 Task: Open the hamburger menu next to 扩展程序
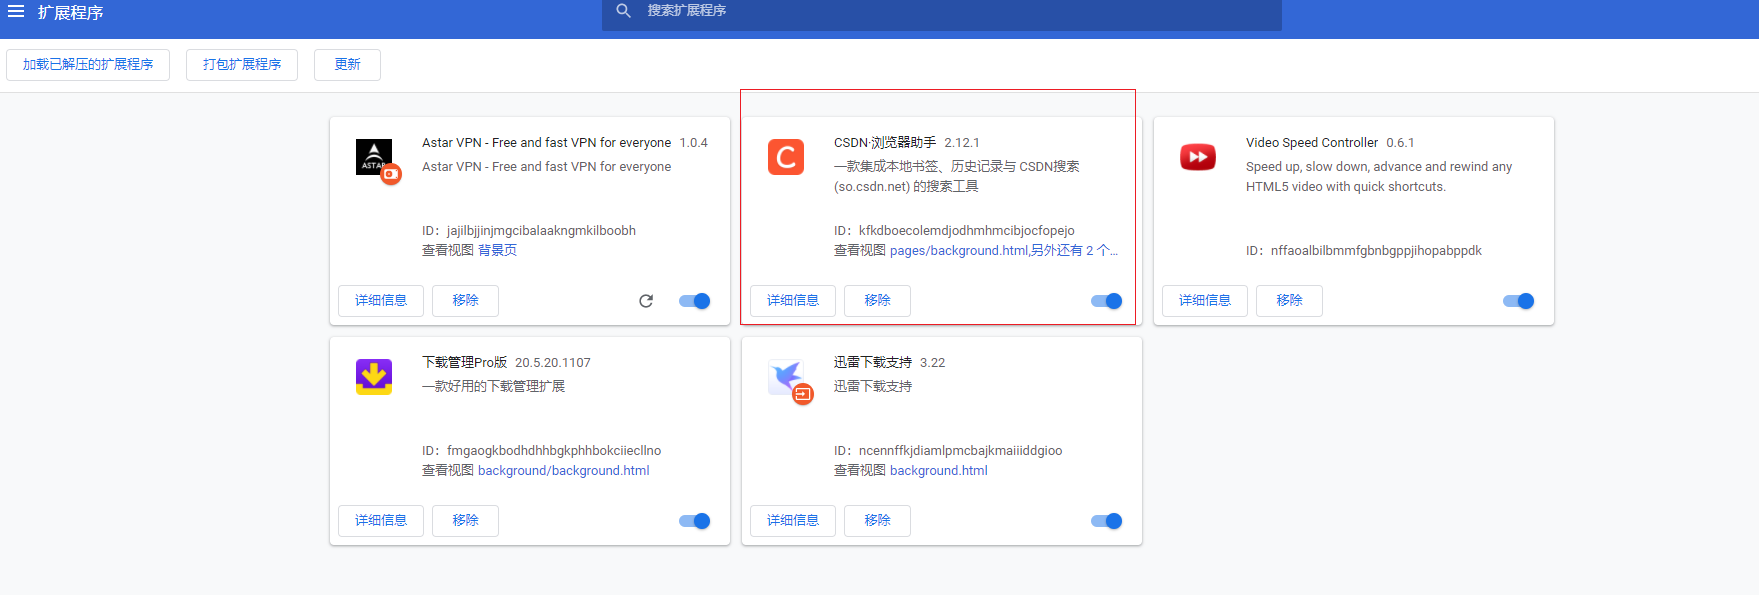point(16,12)
